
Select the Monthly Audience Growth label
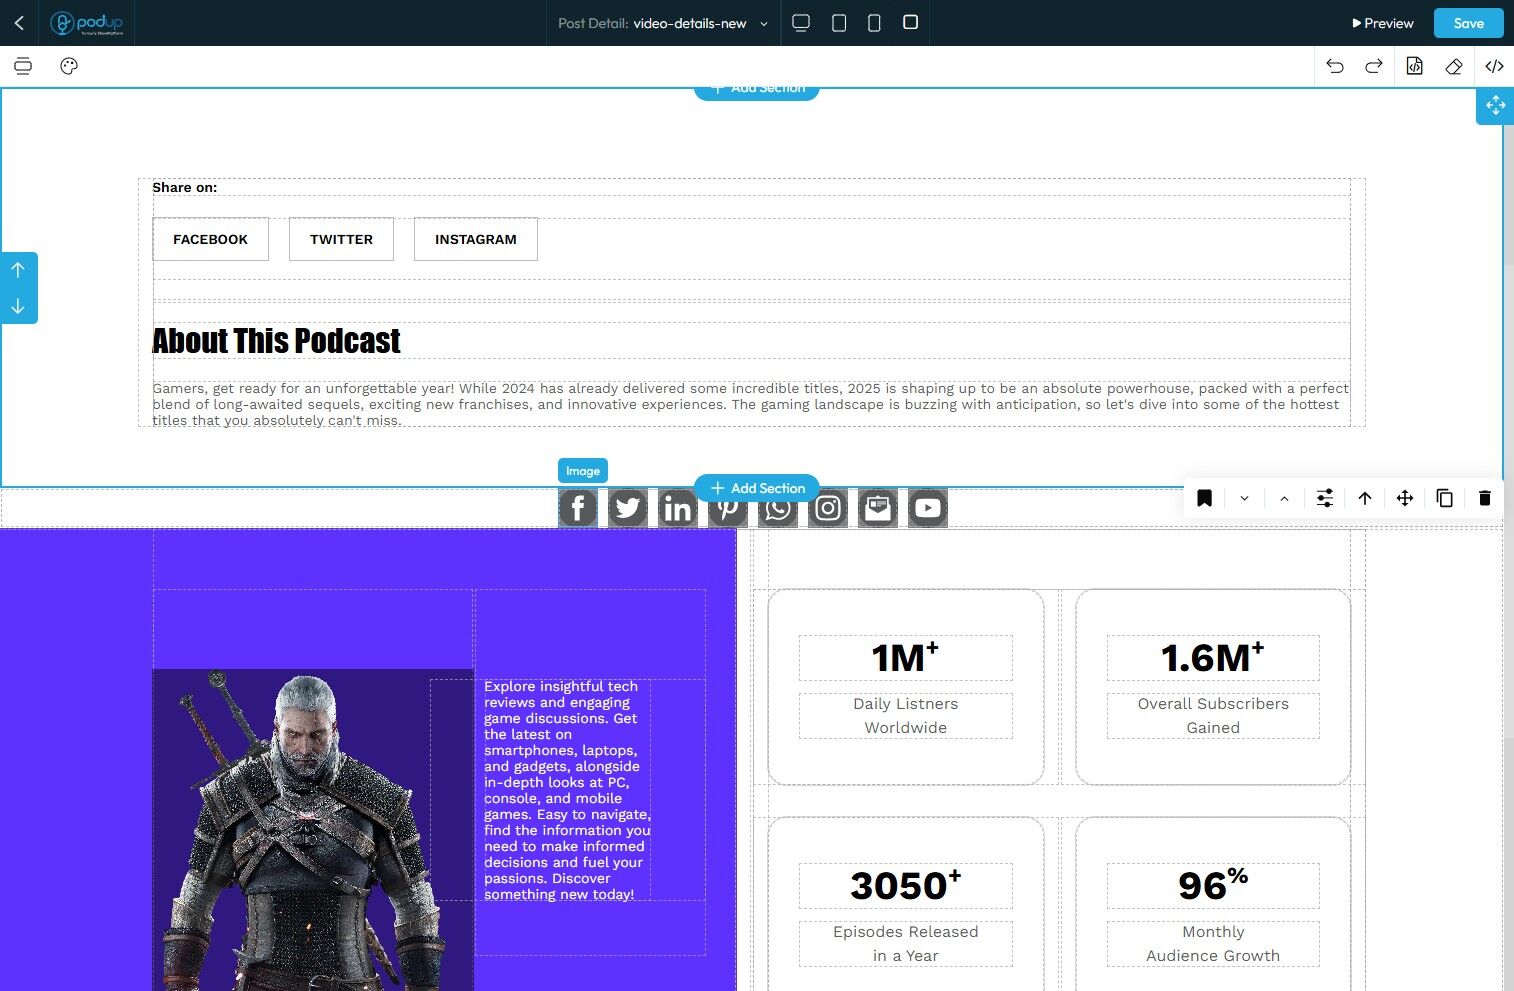1213,944
